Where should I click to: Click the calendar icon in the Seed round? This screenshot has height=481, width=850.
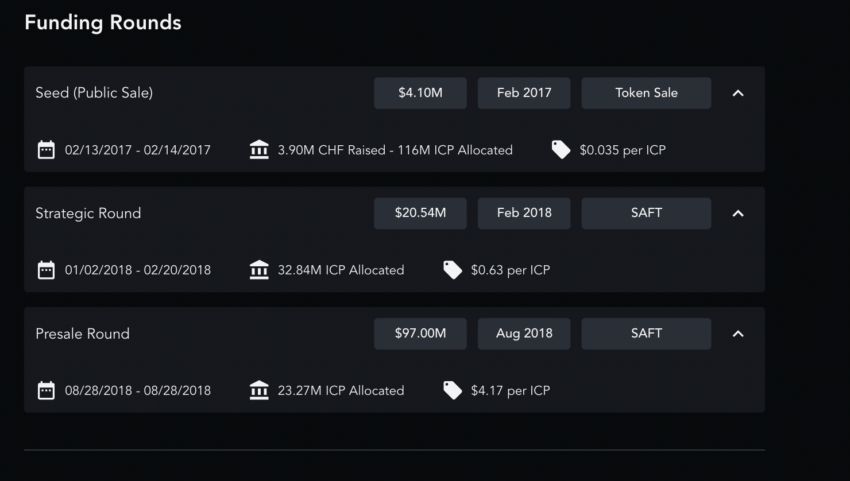[x=46, y=150]
